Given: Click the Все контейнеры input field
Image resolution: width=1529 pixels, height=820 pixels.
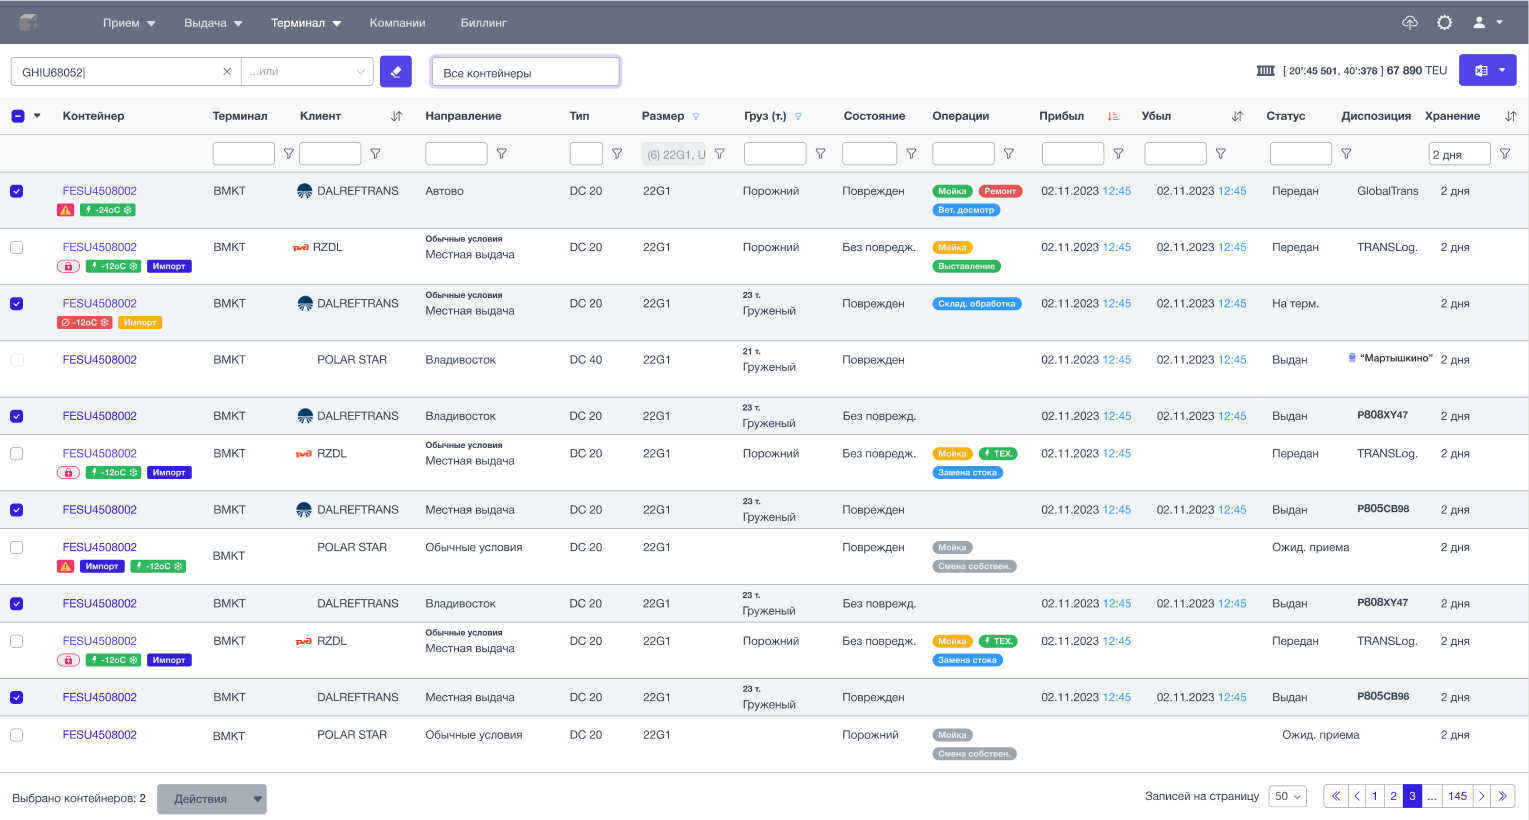Looking at the screenshot, I should click(525, 72).
